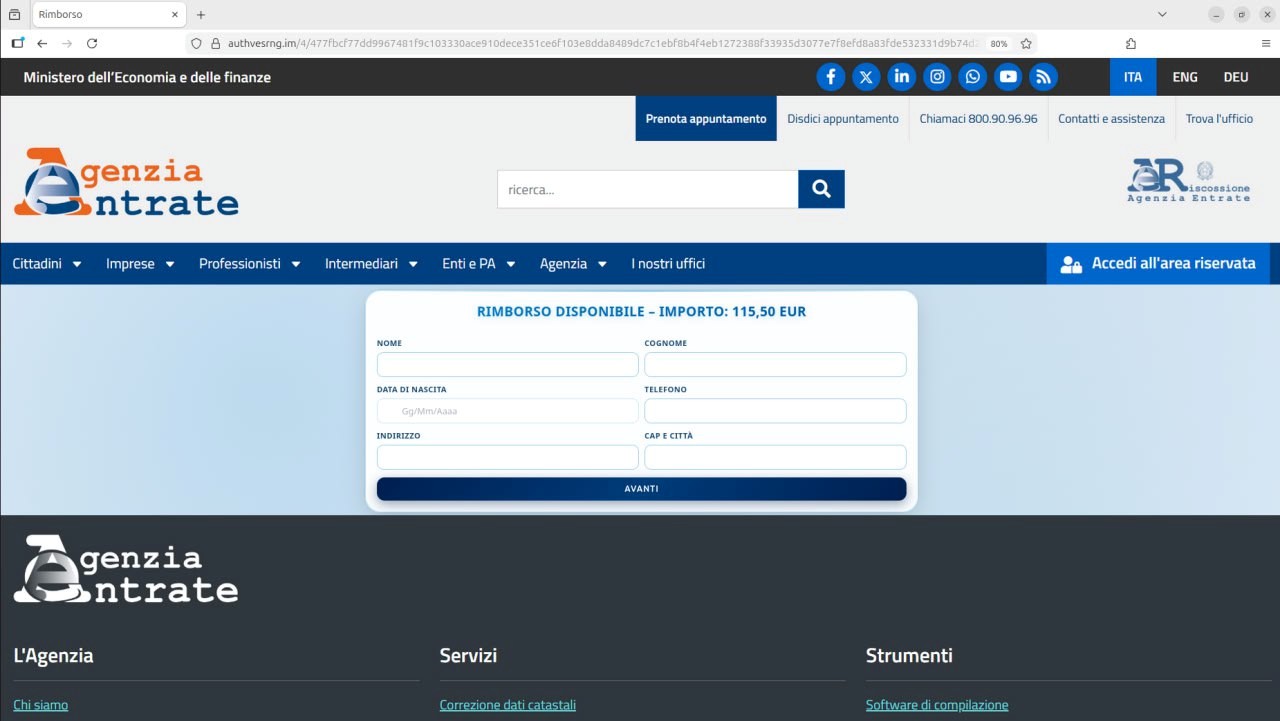The image size is (1280, 721).
Task: Click Accedi all'area riservata button
Action: [1158, 264]
